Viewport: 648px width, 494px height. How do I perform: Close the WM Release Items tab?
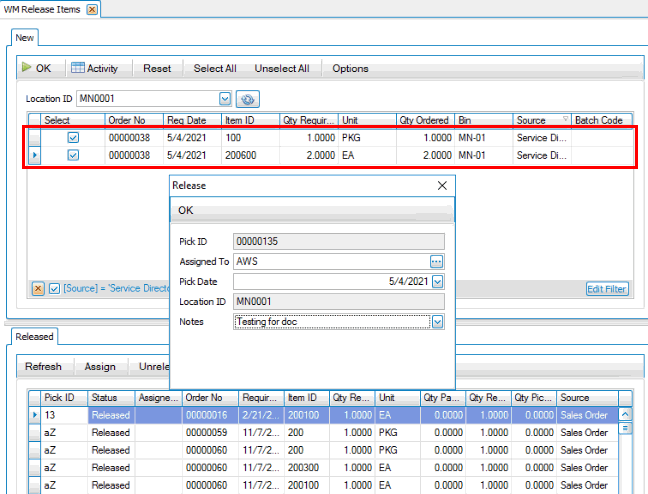pos(92,9)
